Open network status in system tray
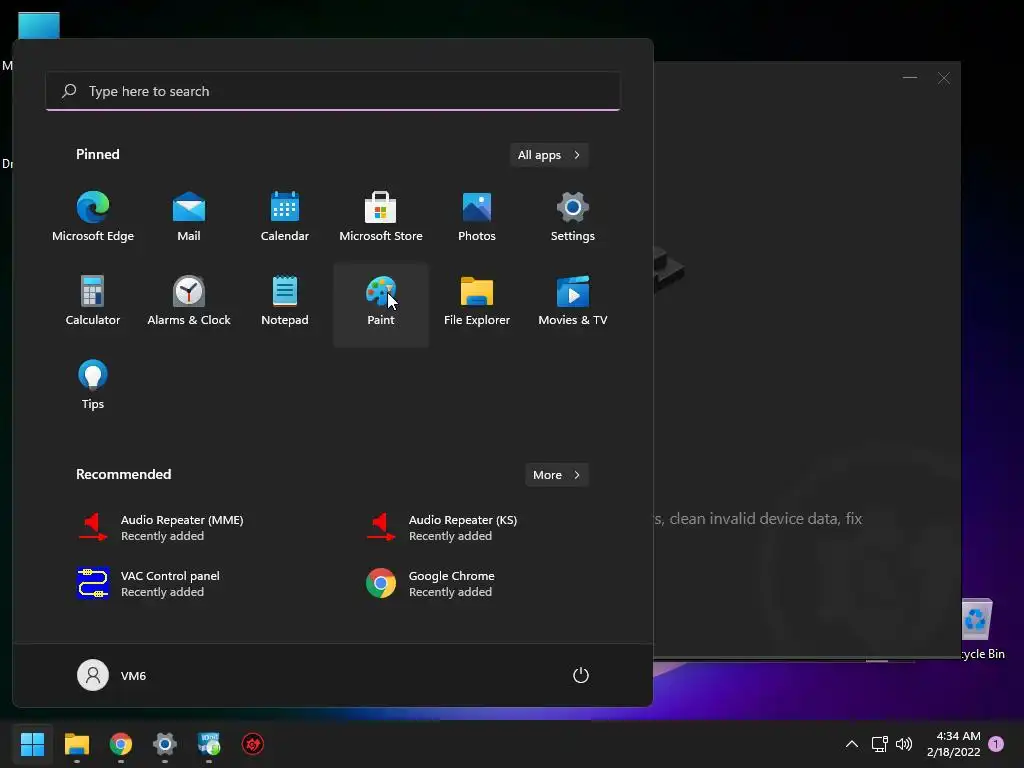 pos(879,744)
